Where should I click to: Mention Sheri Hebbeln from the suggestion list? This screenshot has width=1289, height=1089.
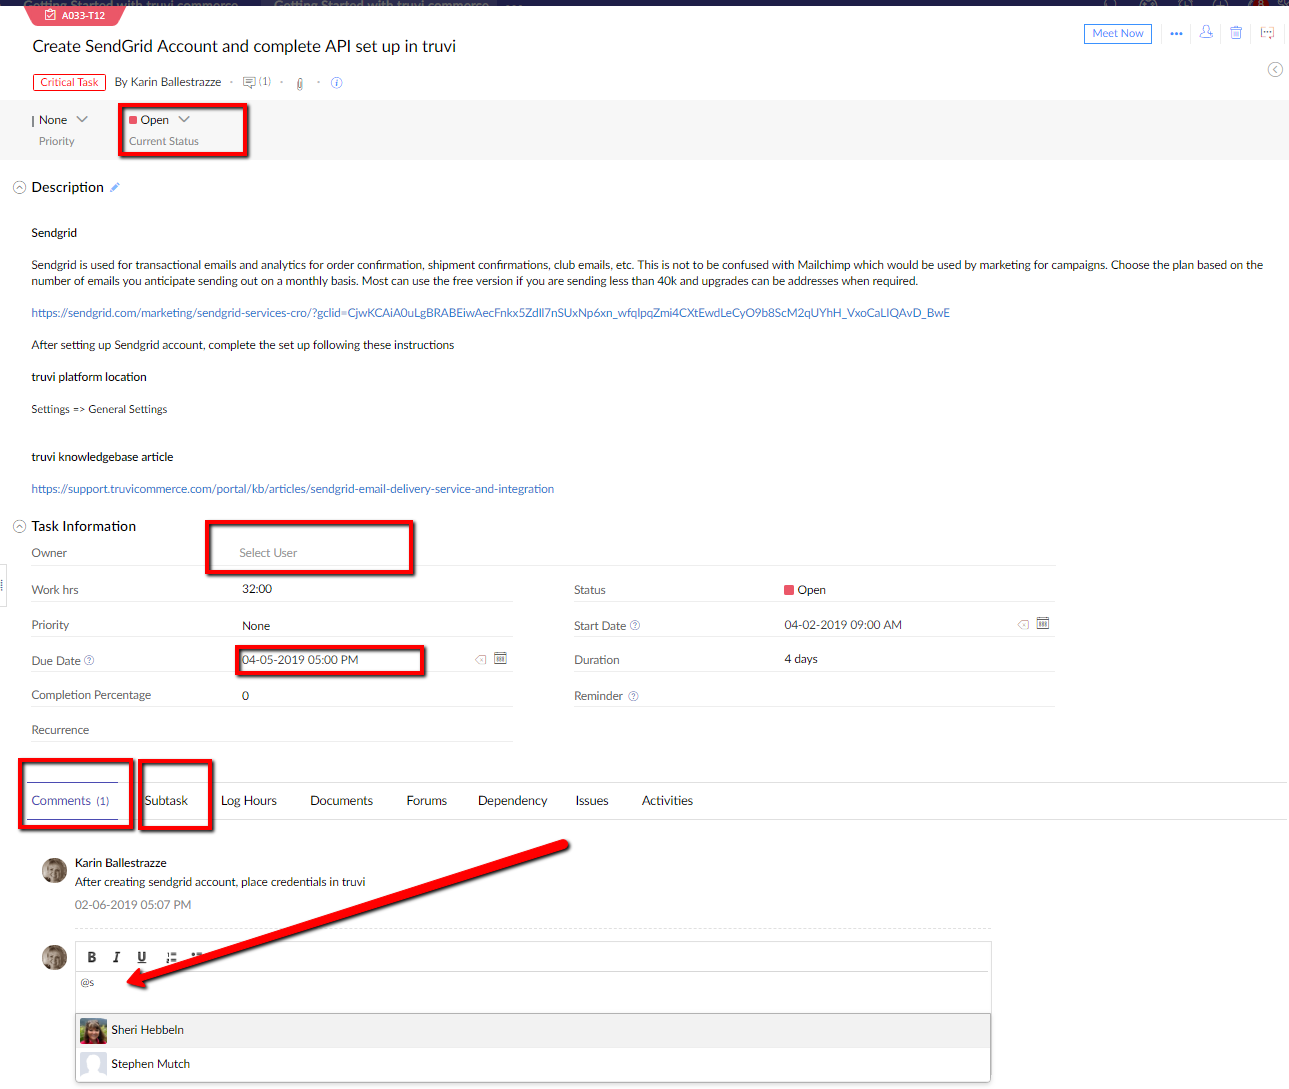[533, 1030]
